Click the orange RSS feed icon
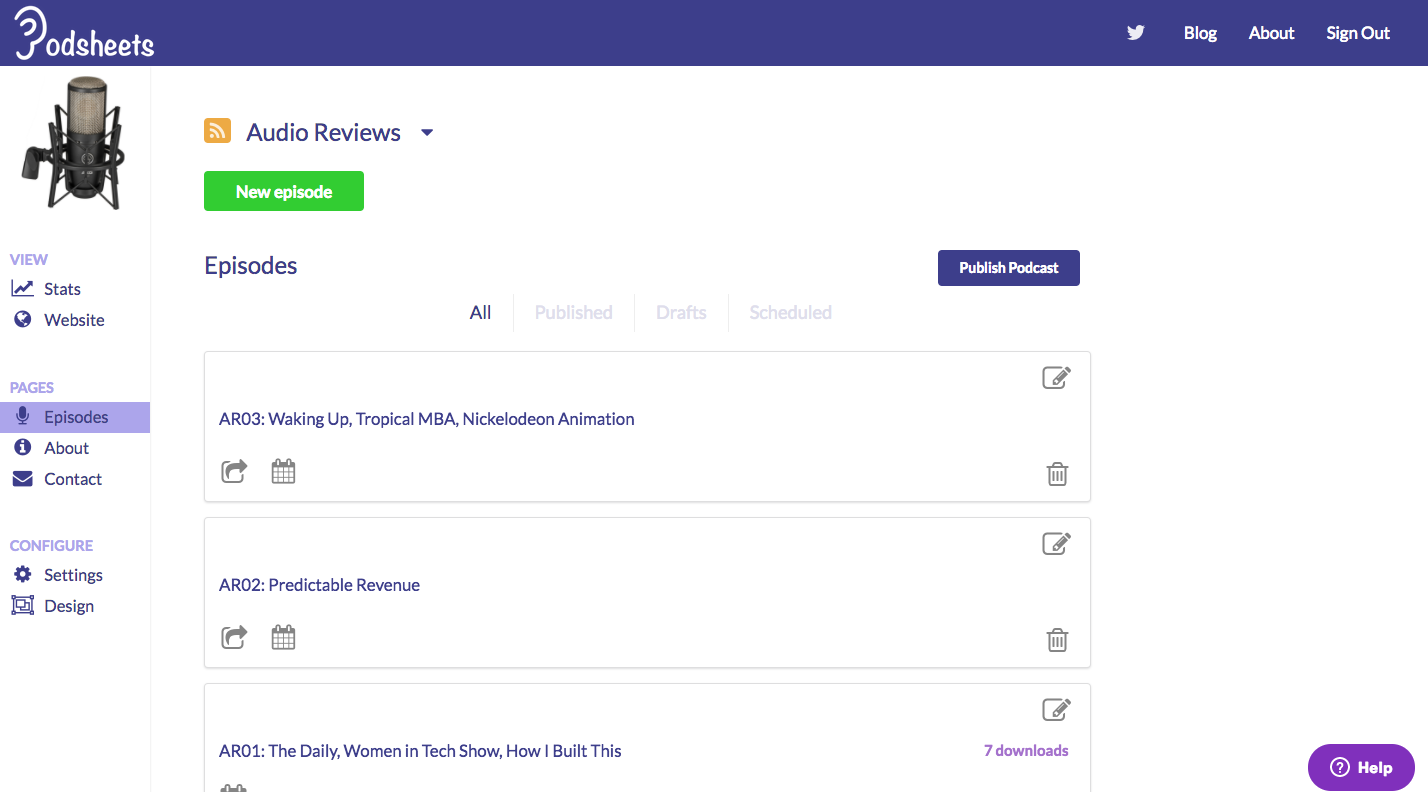1428x792 pixels. pyautogui.click(x=218, y=131)
